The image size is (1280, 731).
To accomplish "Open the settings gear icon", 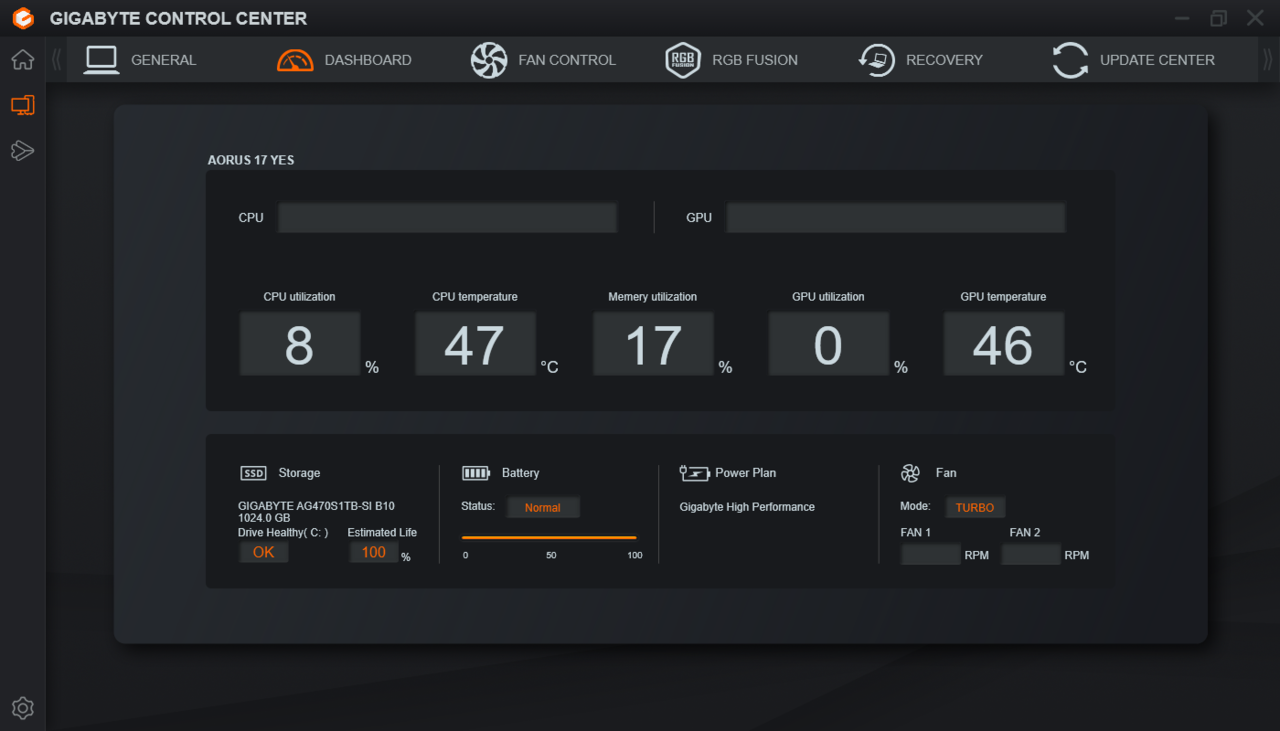I will click(x=22, y=708).
